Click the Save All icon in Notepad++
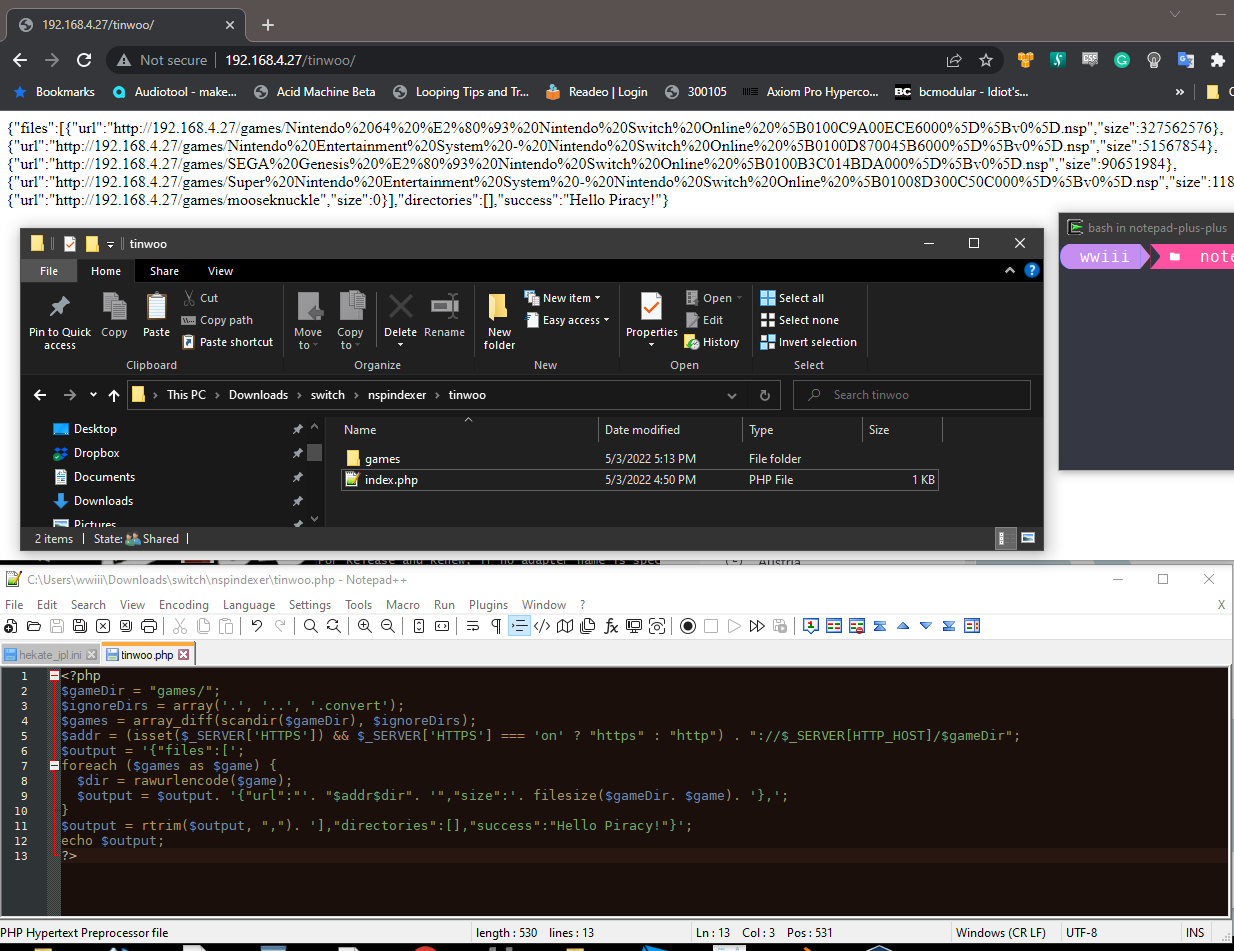 point(80,626)
